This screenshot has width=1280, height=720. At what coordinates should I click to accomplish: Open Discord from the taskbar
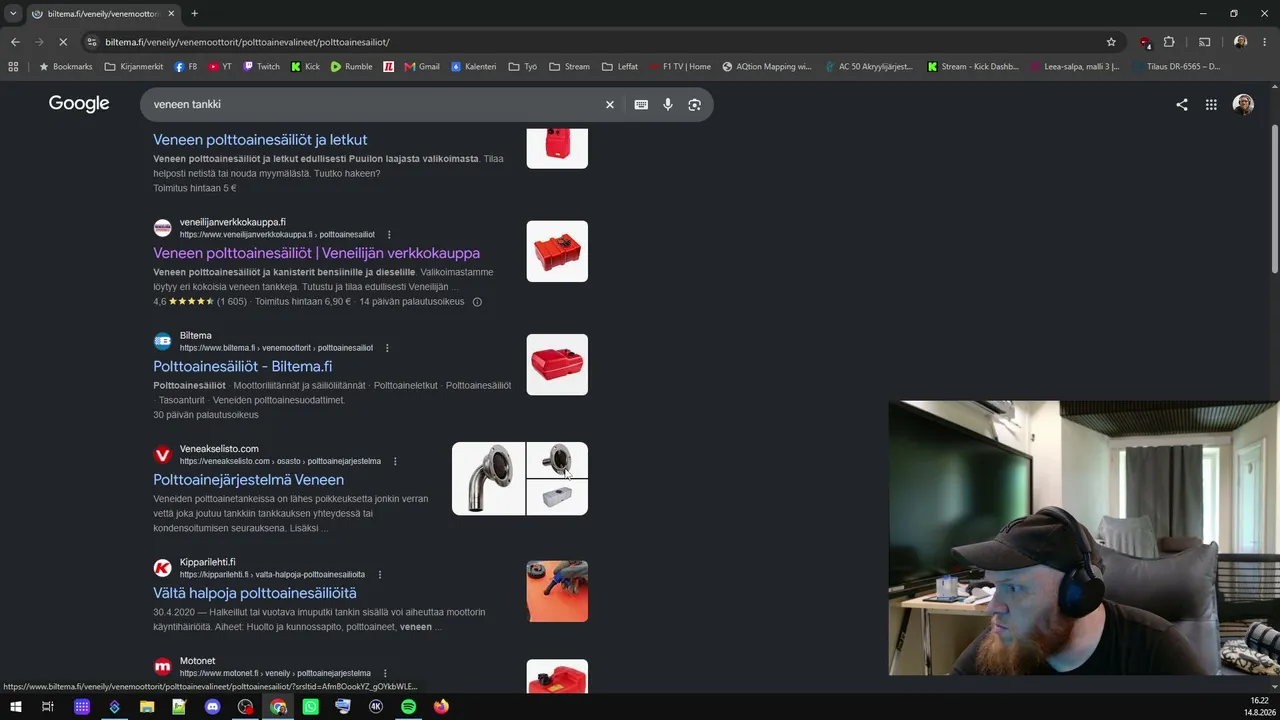pyautogui.click(x=212, y=706)
